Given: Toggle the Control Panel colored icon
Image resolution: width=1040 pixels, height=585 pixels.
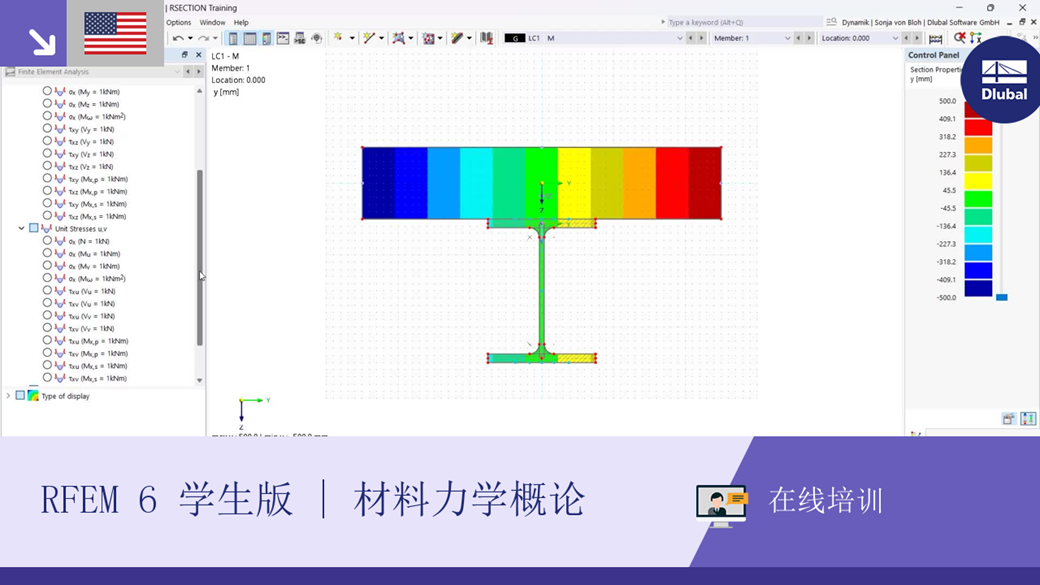Looking at the screenshot, I should (266, 38).
